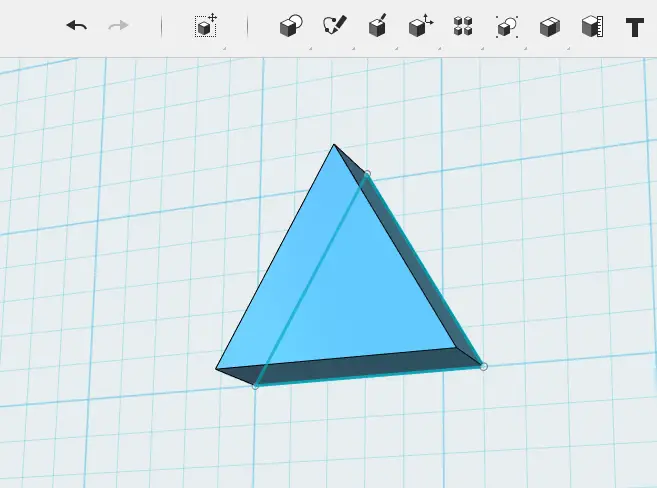Select the Text tool

635,27
